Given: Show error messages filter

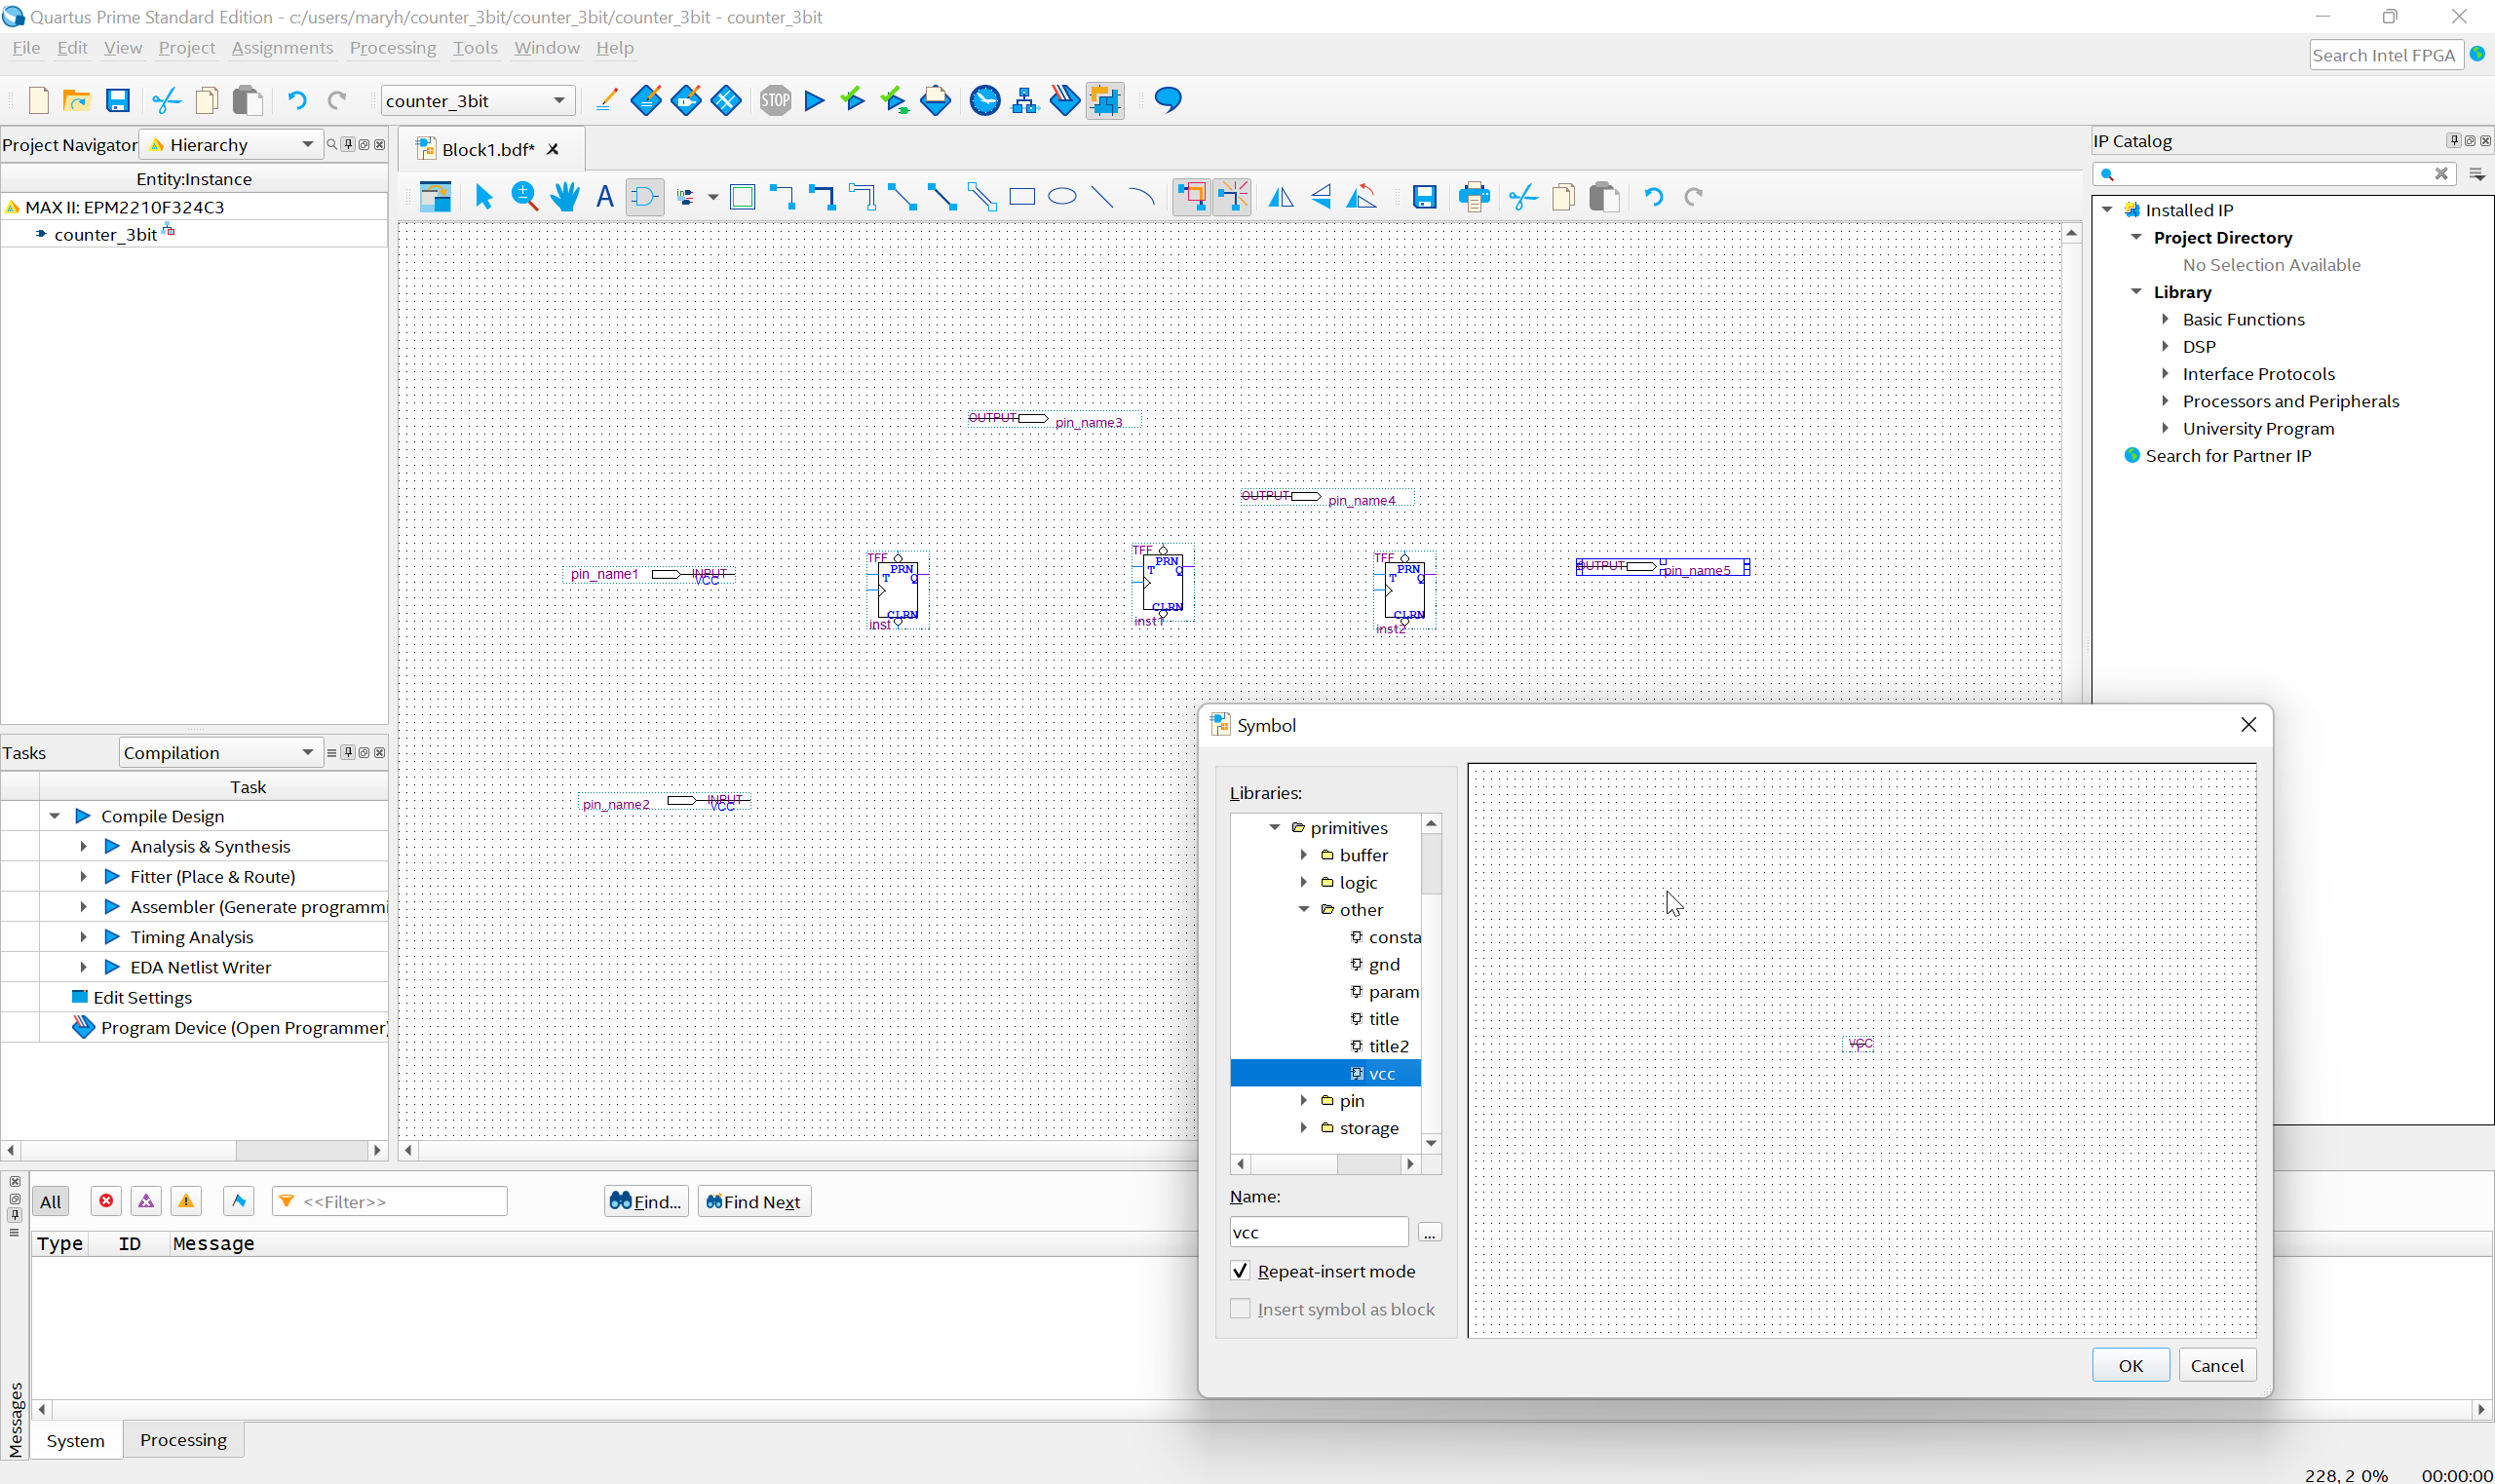Looking at the screenshot, I should (106, 1201).
